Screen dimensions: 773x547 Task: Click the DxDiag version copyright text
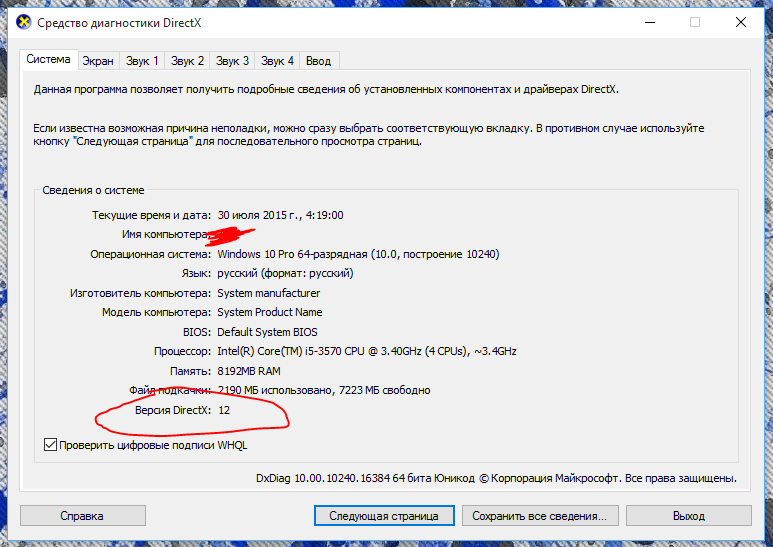click(496, 479)
